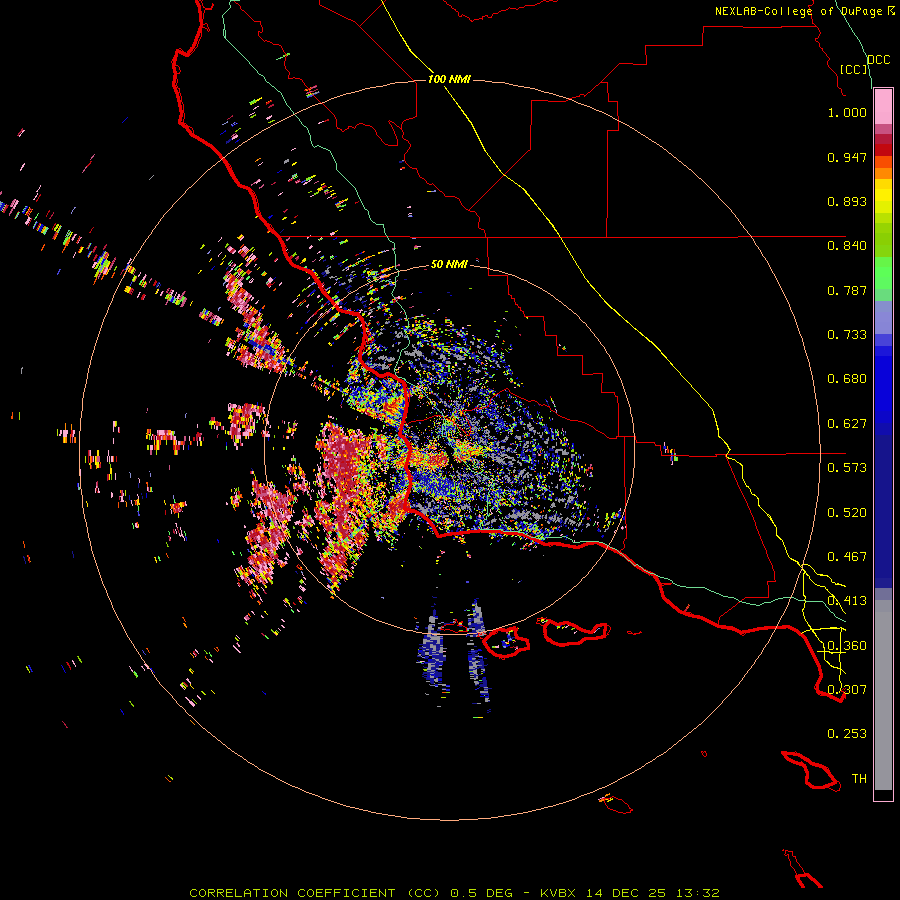Click the pink top segment of color bar

(x=883, y=107)
